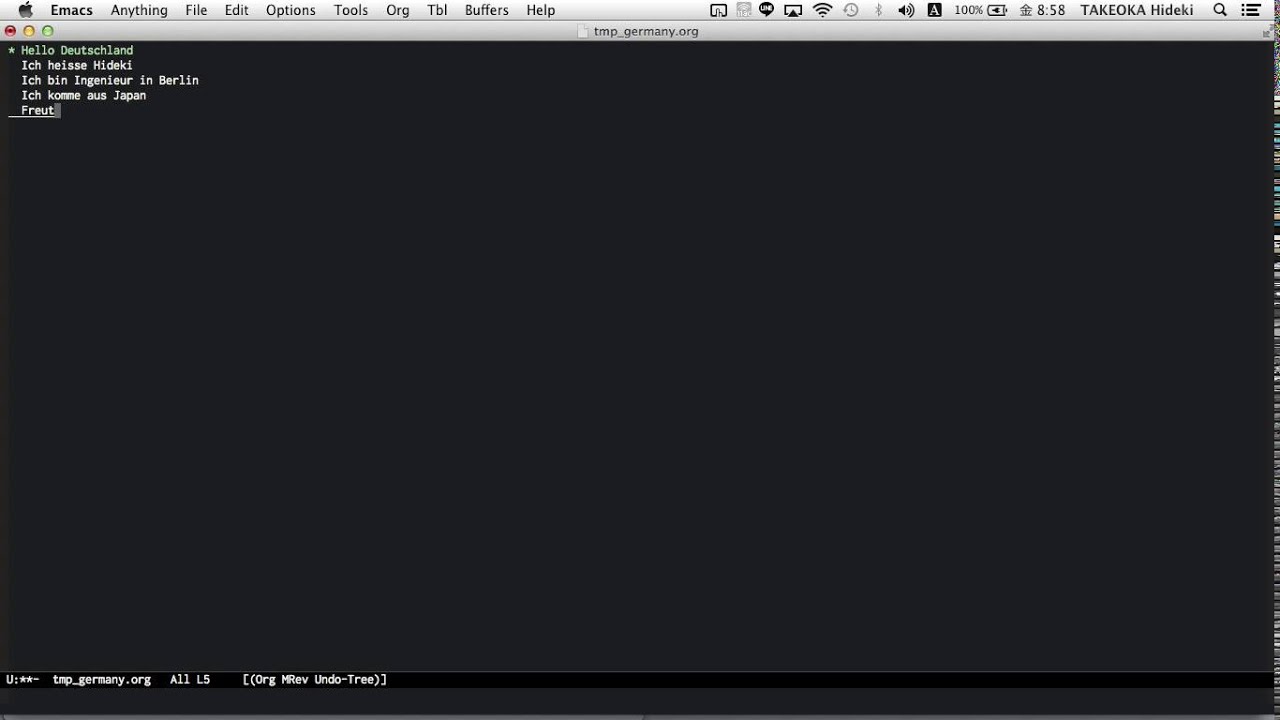This screenshot has width=1280, height=720.
Task: Click the tmp_germany.org title bar document icon
Action: tap(584, 31)
